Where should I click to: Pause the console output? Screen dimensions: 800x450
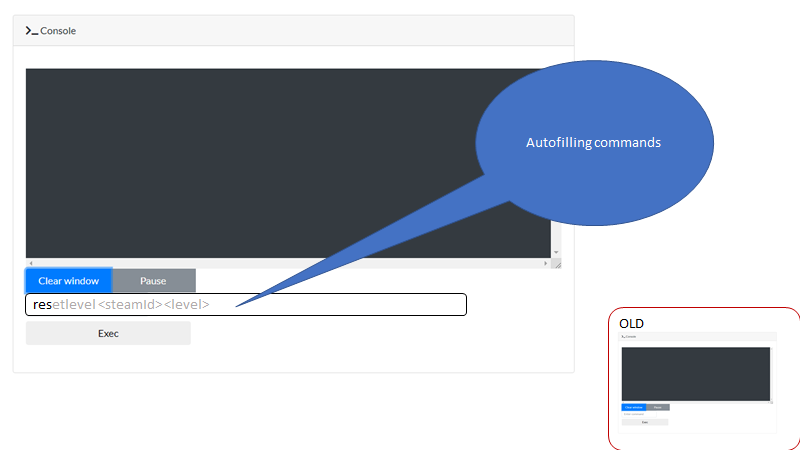(154, 281)
